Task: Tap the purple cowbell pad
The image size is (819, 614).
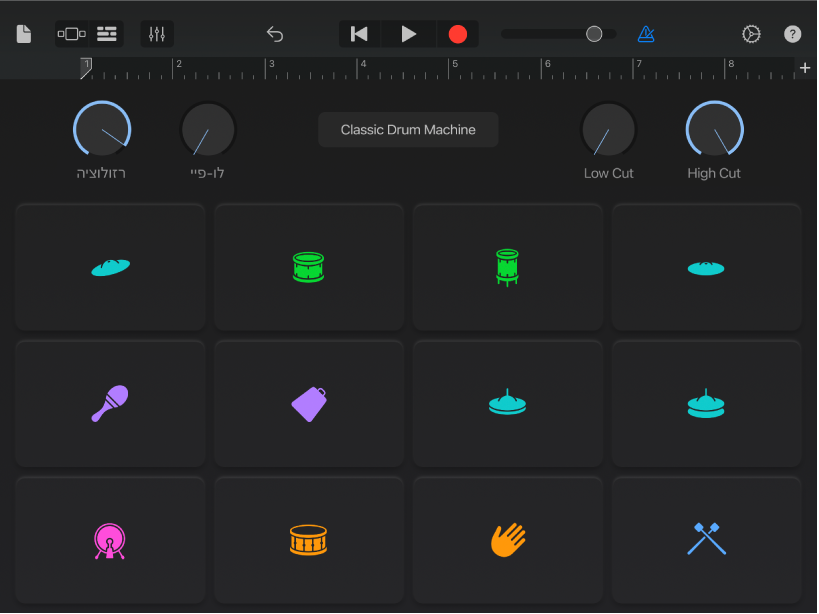Action: point(309,404)
